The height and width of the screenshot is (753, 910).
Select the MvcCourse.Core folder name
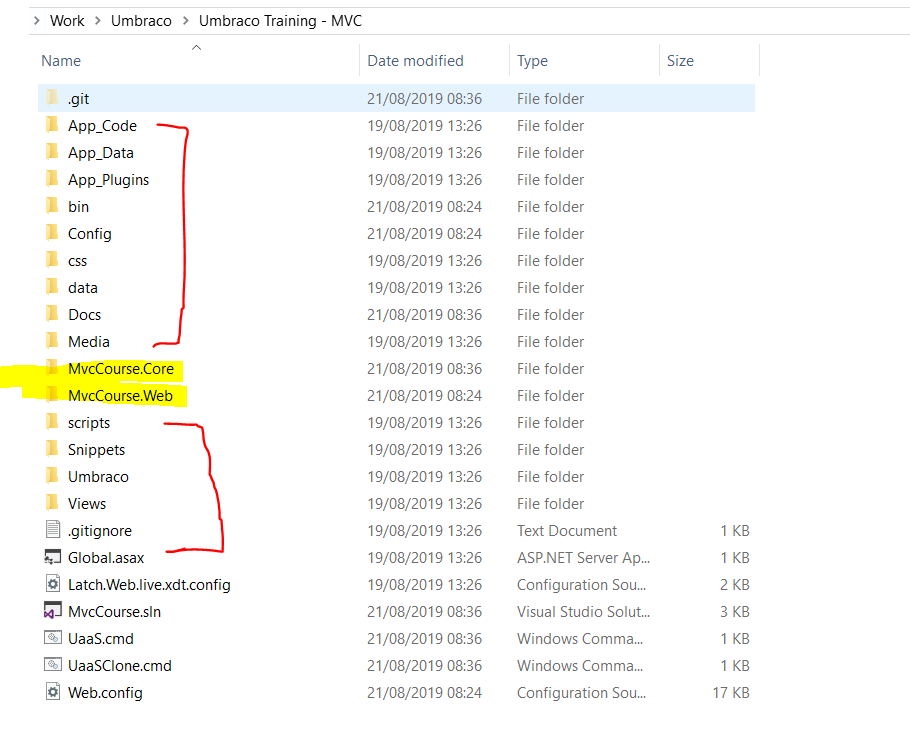click(121, 369)
